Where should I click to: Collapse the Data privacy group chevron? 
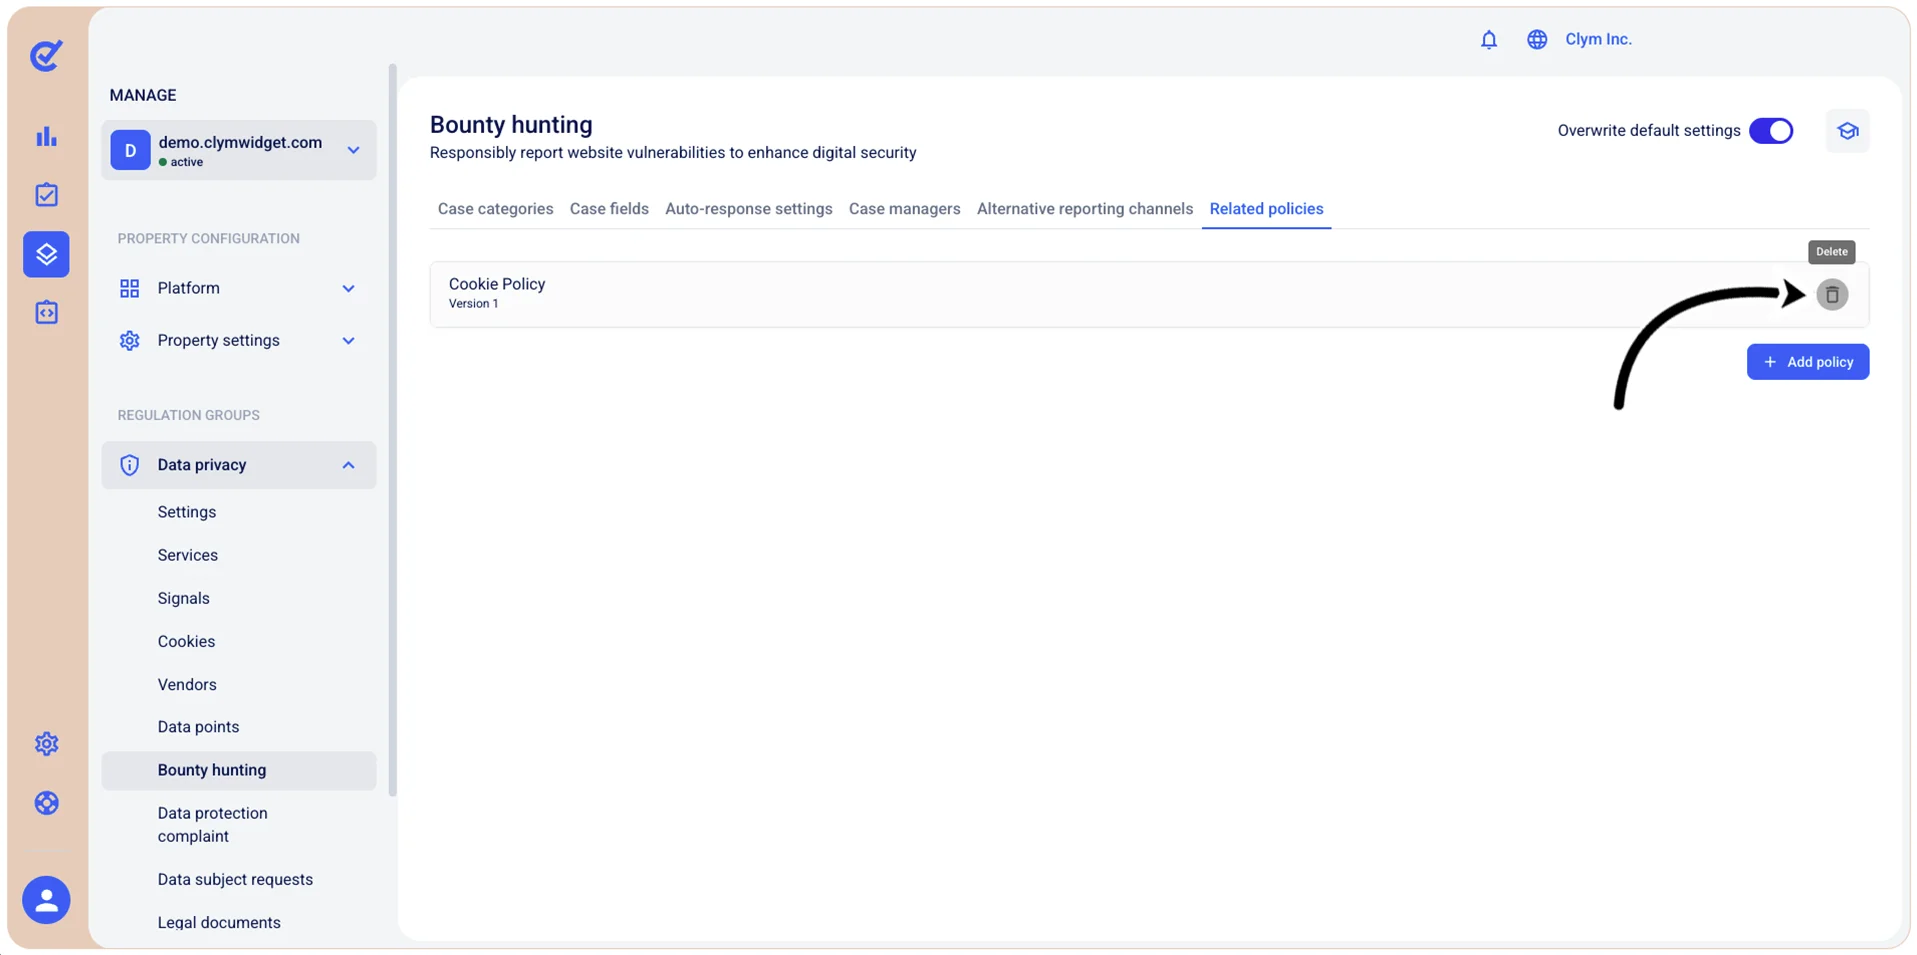pos(348,465)
